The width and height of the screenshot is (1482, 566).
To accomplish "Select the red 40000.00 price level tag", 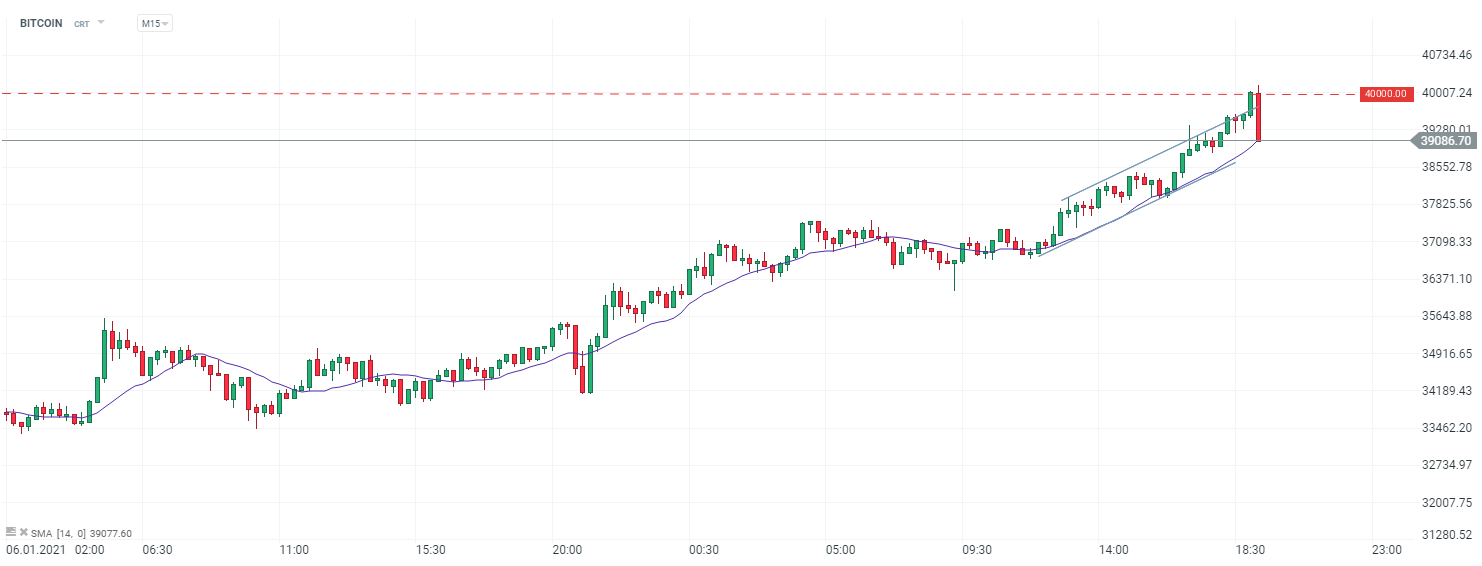I will pyautogui.click(x=1385, y=93).
